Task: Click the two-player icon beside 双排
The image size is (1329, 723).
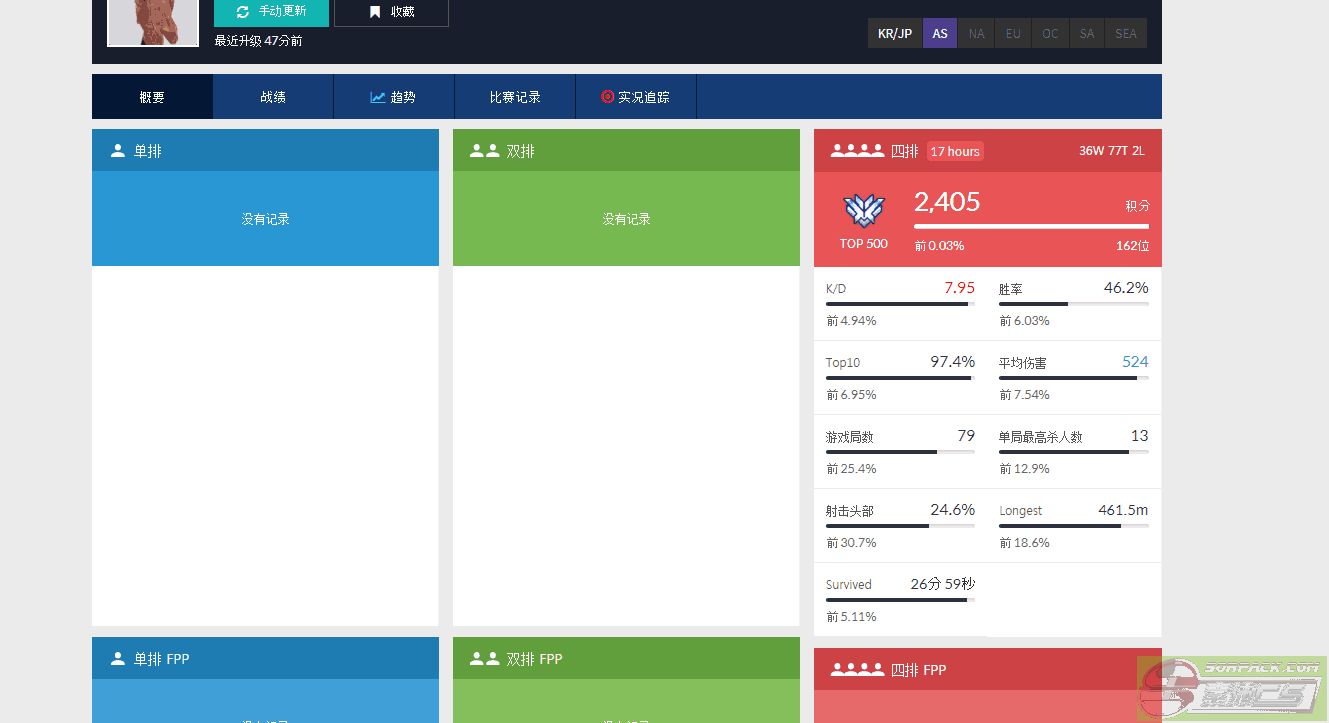Action: click(x=484, y=151)
